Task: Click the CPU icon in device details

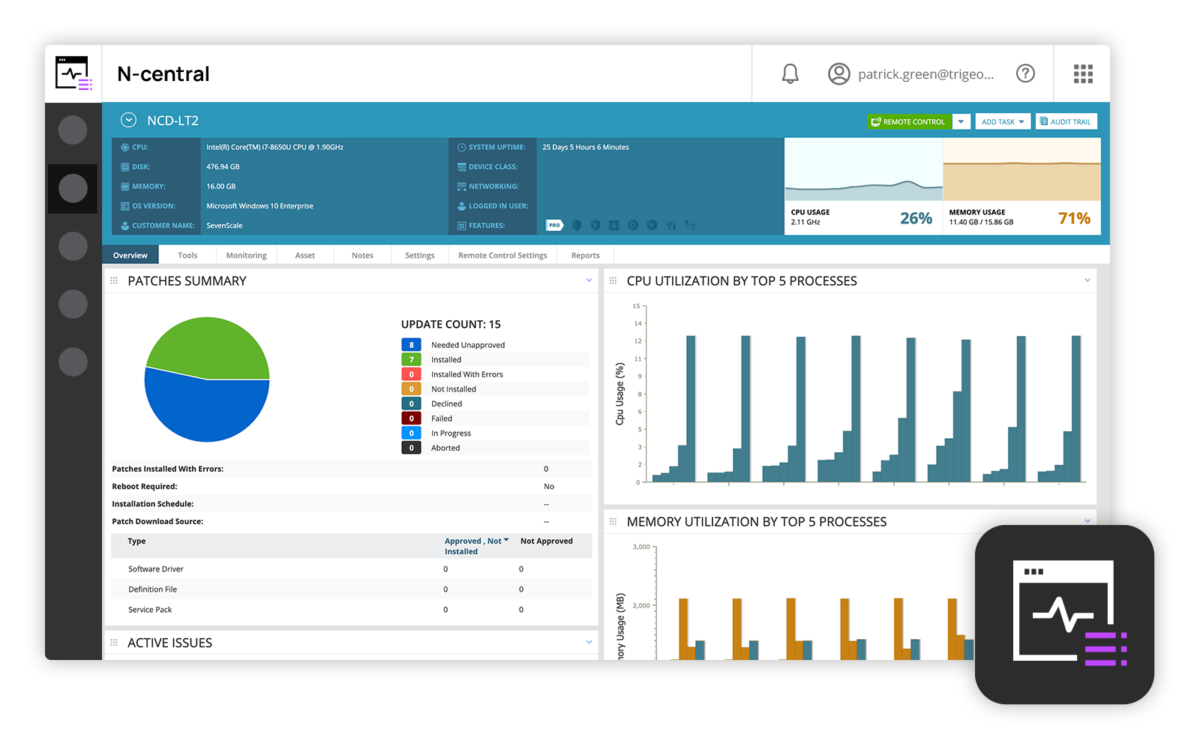Action: 125,147
